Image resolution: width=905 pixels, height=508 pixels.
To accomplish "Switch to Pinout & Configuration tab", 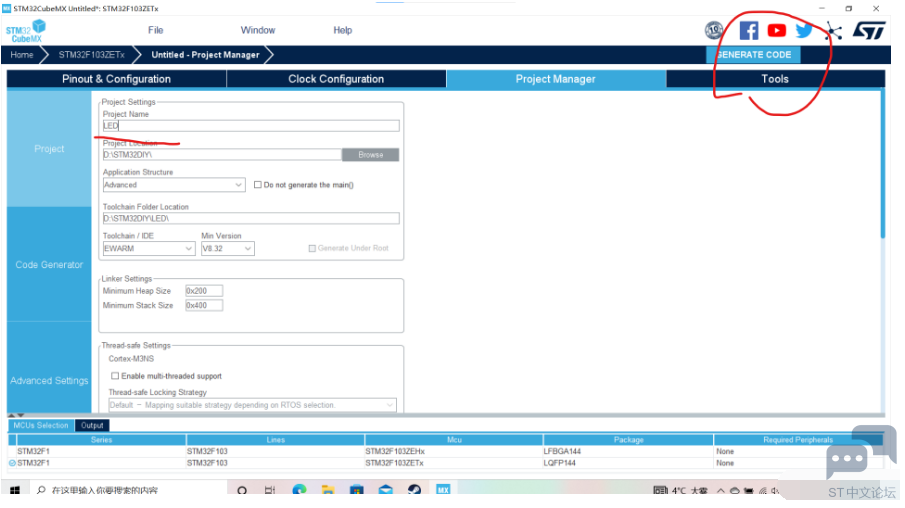I will (117, 79).
